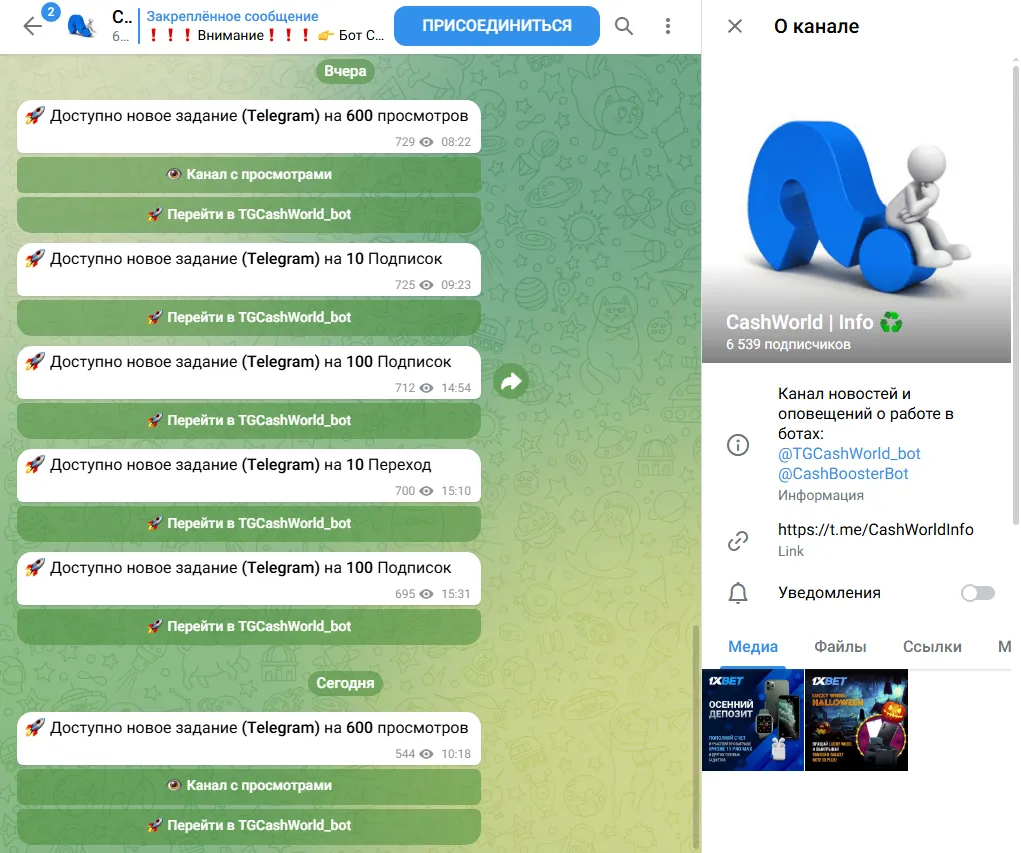Click the info circle icon
Screen dimensions: 1021x853
pyautogui.click(x=738, y=445)
